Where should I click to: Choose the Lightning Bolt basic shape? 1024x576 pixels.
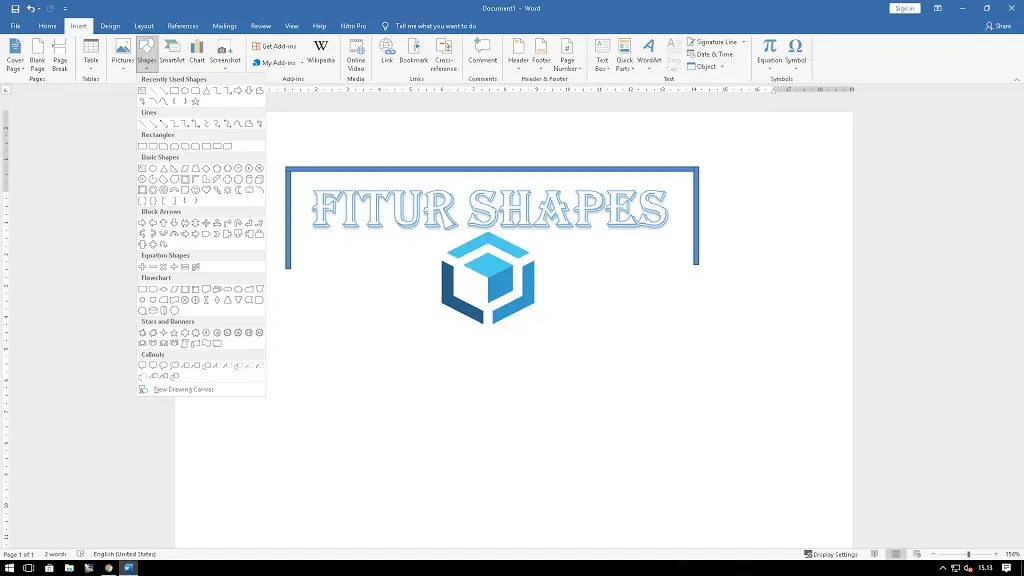(217, 190)
